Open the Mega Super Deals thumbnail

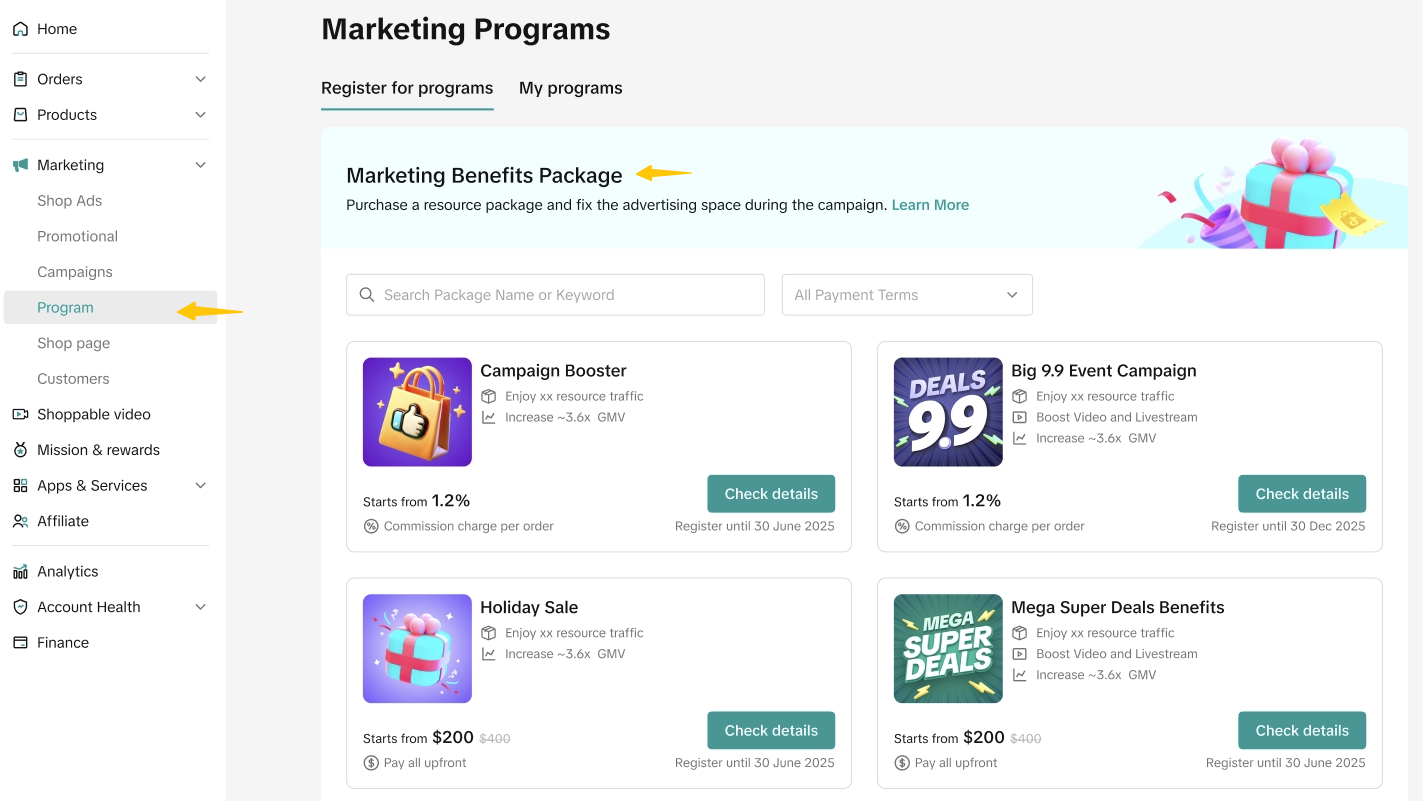[x=948, y=648]
